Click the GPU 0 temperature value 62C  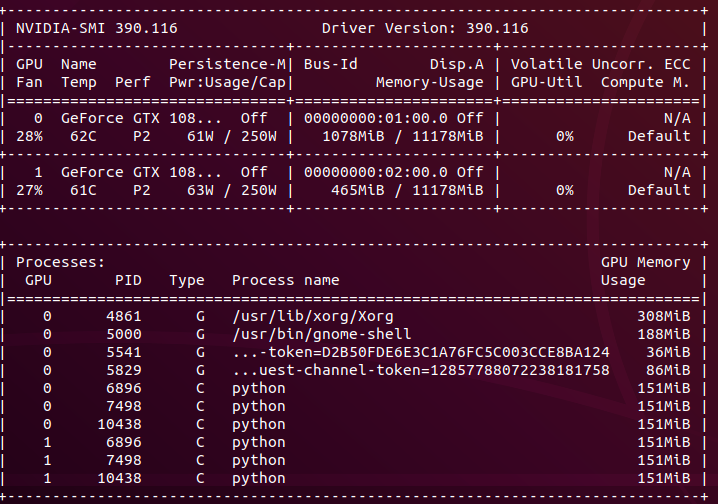(83, 136)
